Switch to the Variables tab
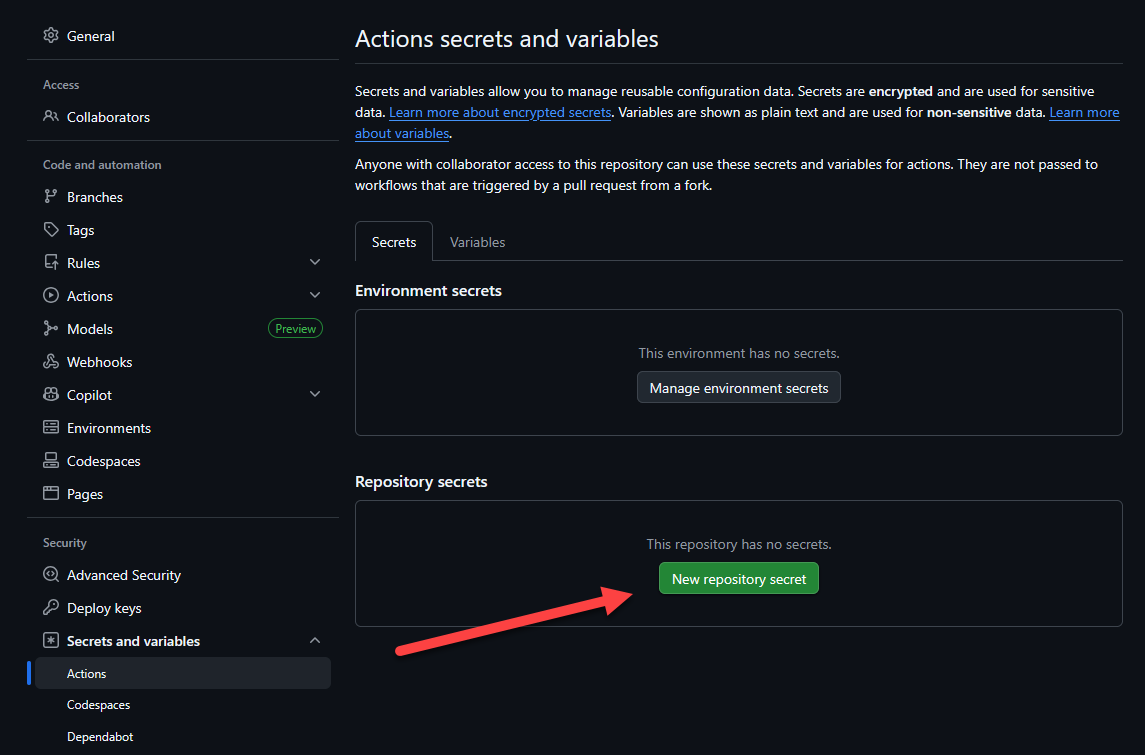 click(477, 242)
